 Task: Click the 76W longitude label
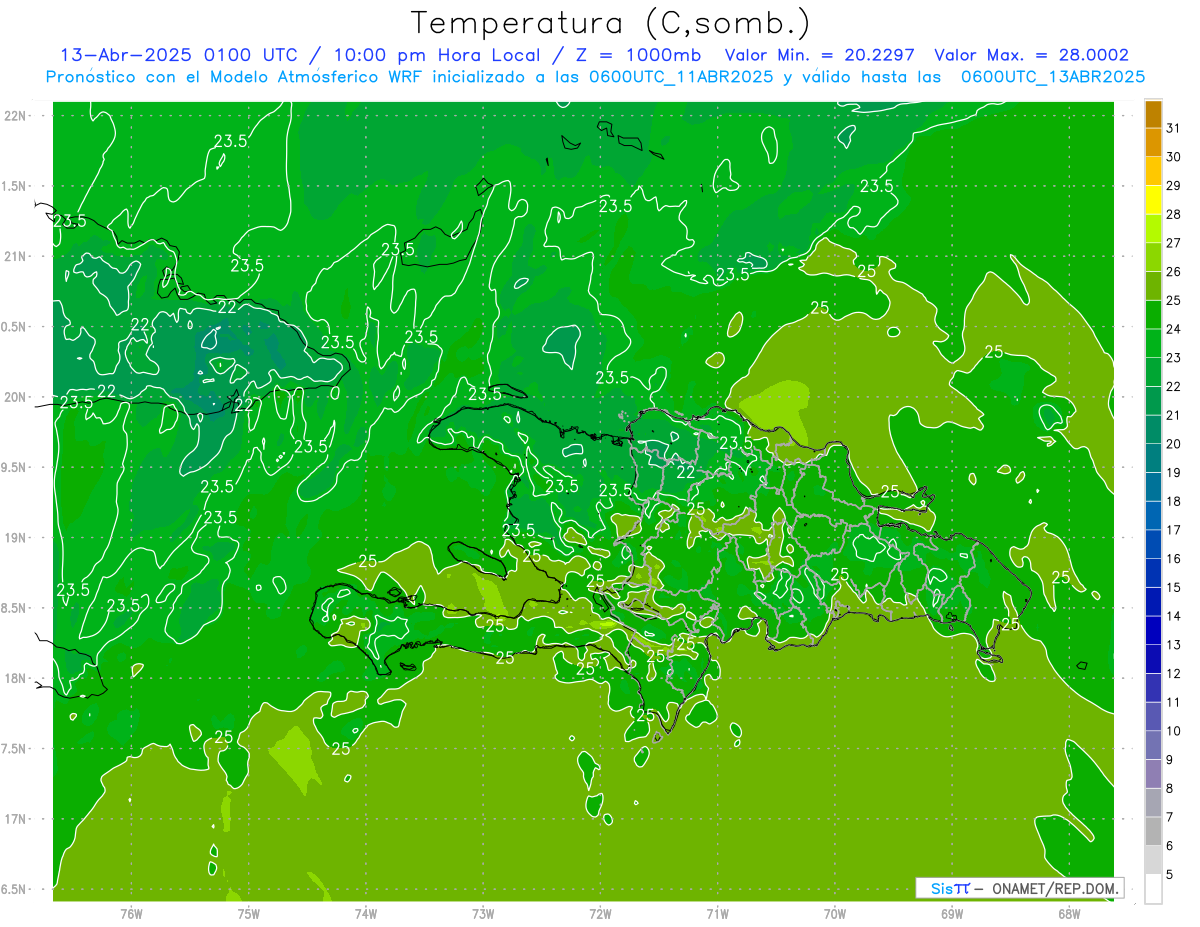click(131, 914)
